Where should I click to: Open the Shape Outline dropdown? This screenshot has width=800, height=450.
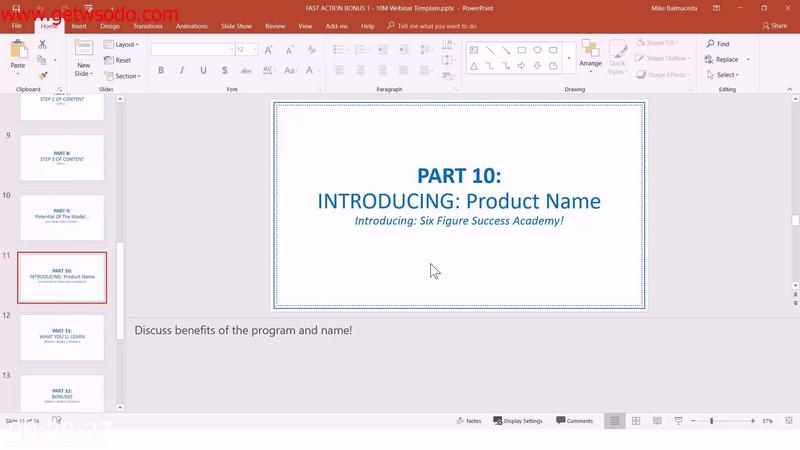click(x=663, y=58)
